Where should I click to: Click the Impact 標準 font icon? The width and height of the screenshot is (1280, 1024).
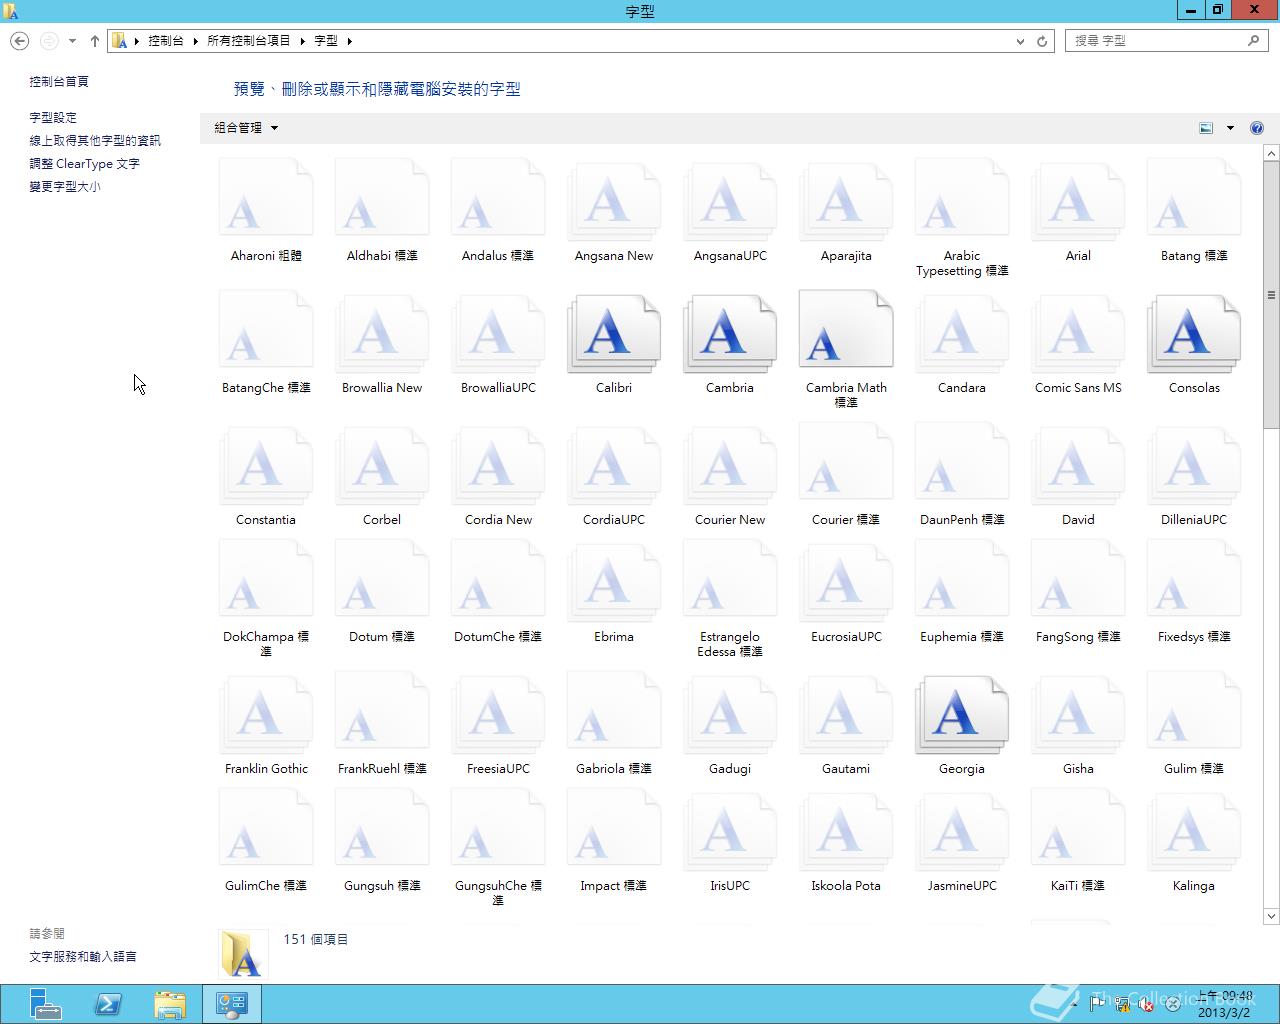(x=614, y=828)
